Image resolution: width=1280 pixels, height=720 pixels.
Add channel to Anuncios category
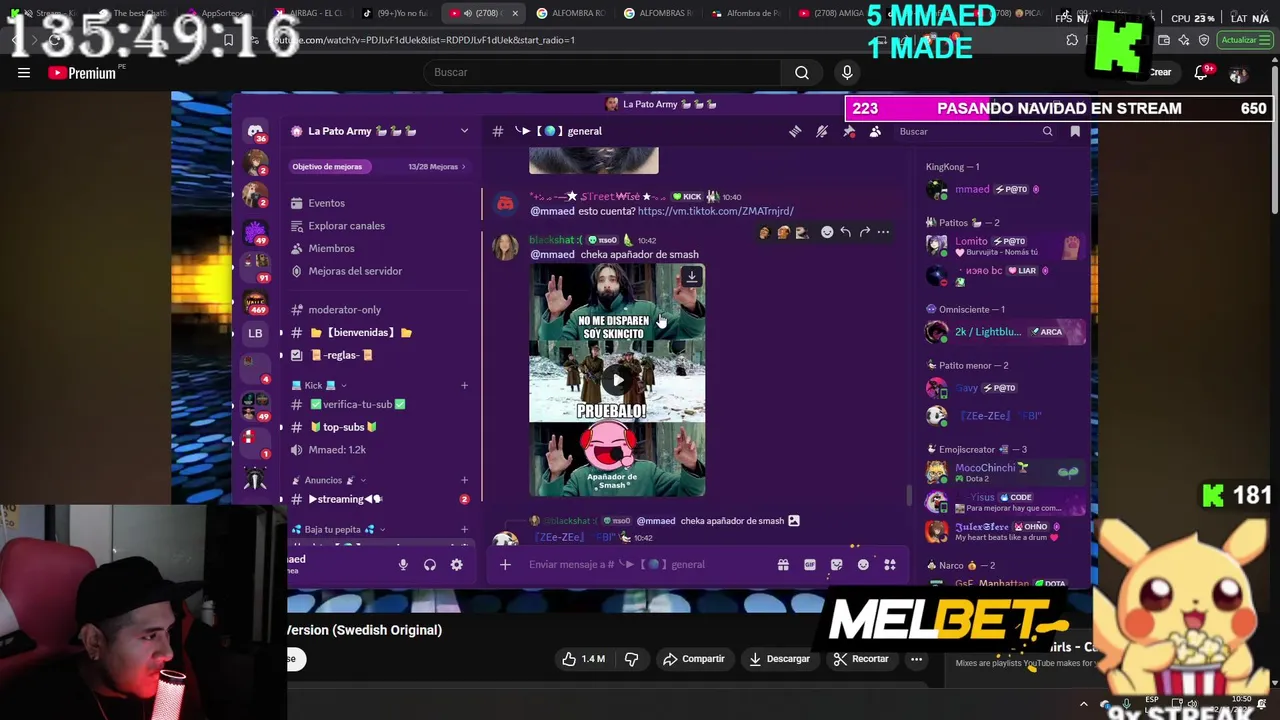tap(464, 480)
